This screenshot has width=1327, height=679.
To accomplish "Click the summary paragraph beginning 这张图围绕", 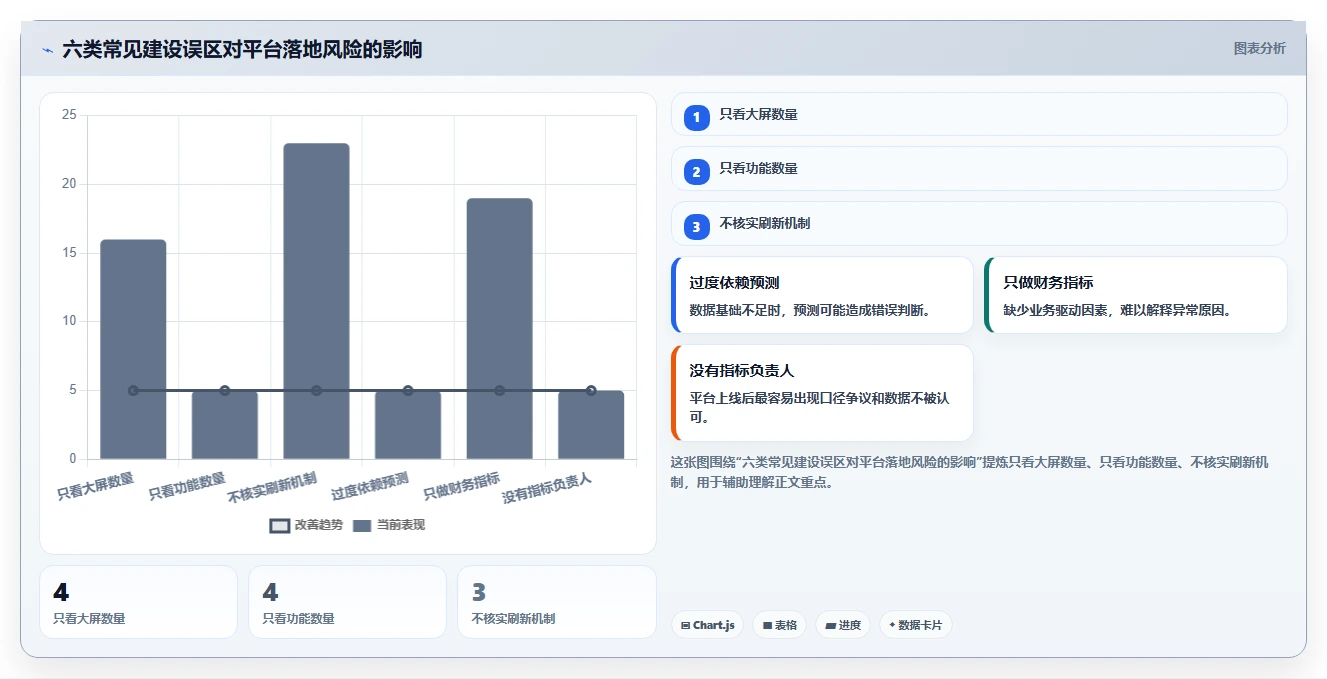I will coord(970,472).
